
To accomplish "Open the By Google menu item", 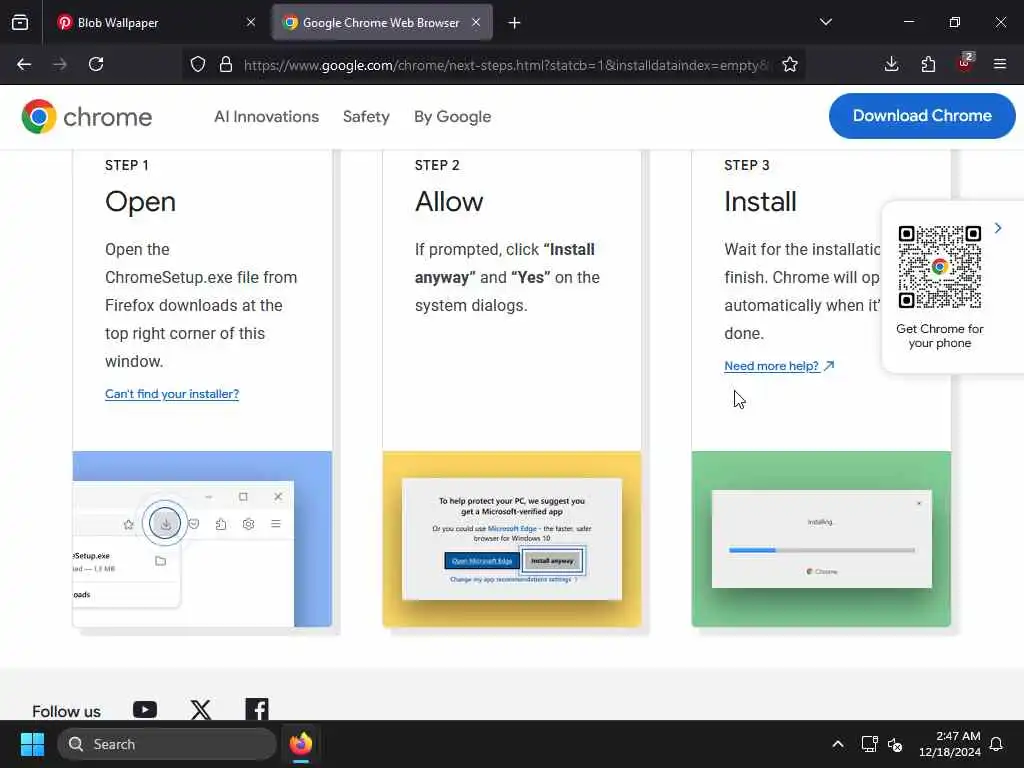I will 453,117.
